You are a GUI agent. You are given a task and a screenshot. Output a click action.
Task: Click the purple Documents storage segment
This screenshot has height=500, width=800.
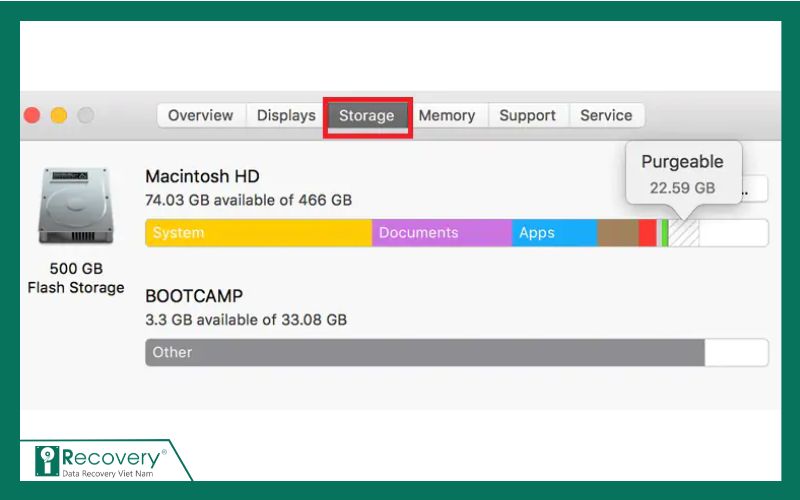(x=442, y=233)
